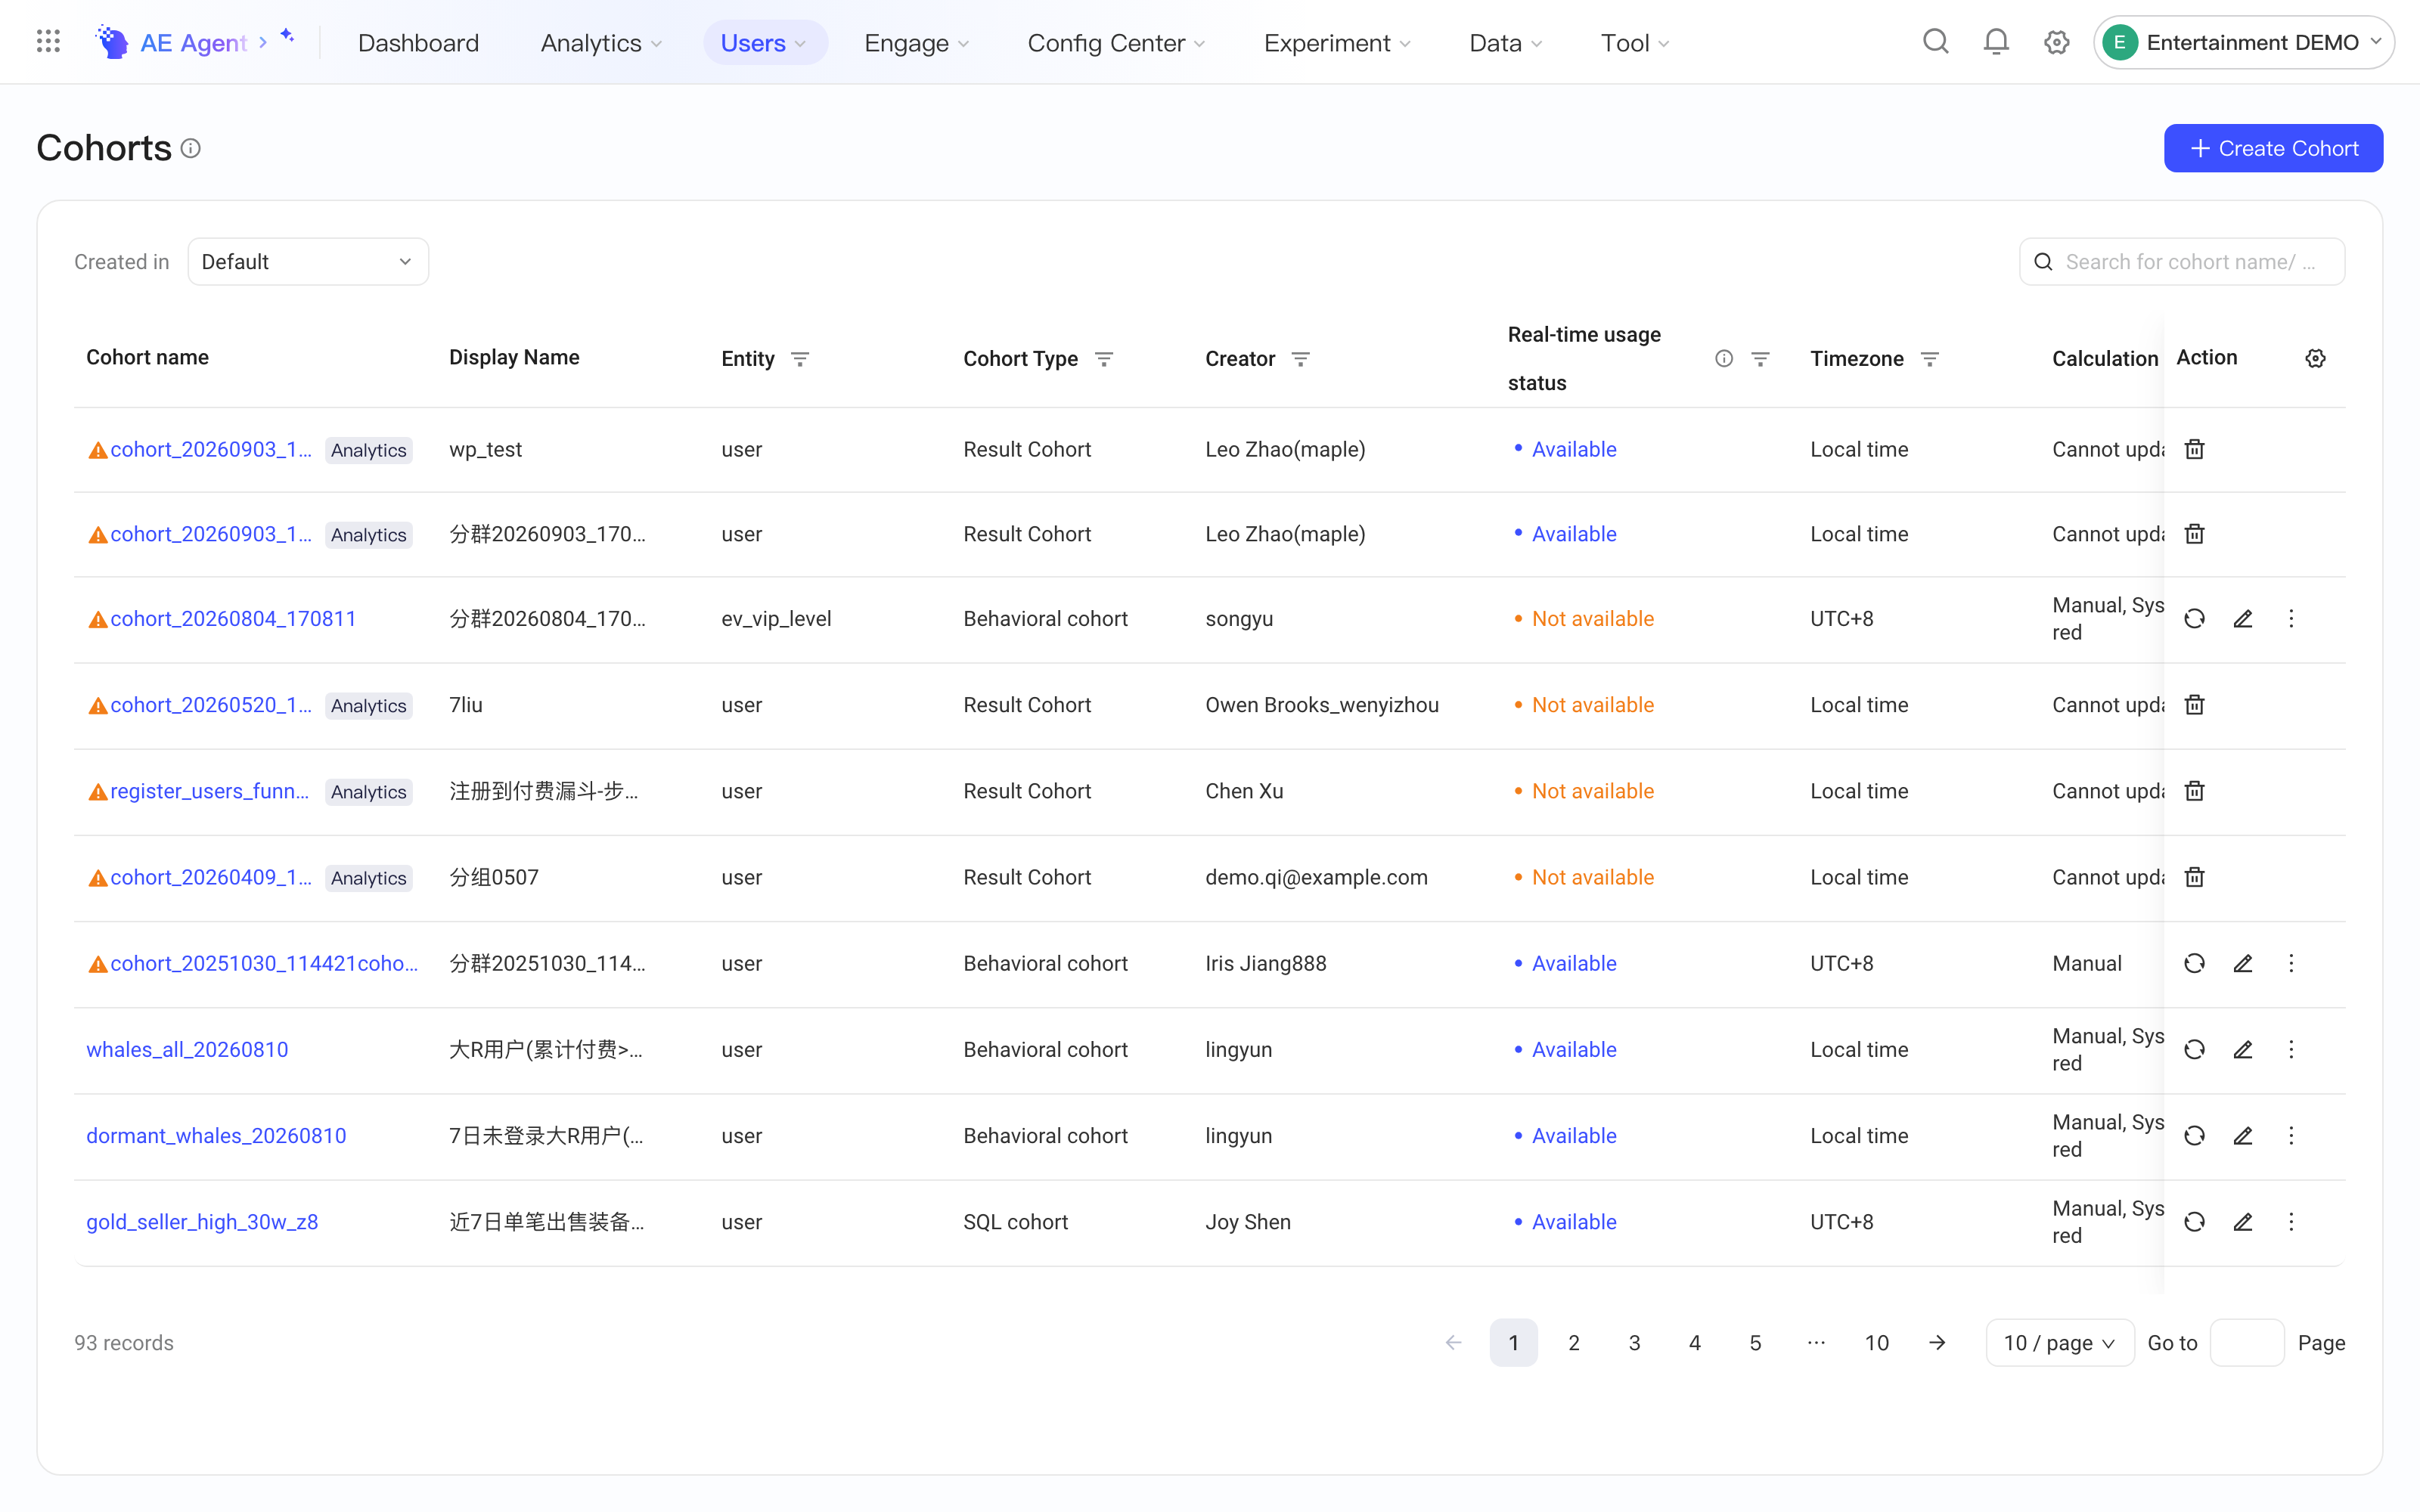This screenshot has height=1512, width=2420.
Task: Go to page 3 of results
Action: coord(1634,1342)
